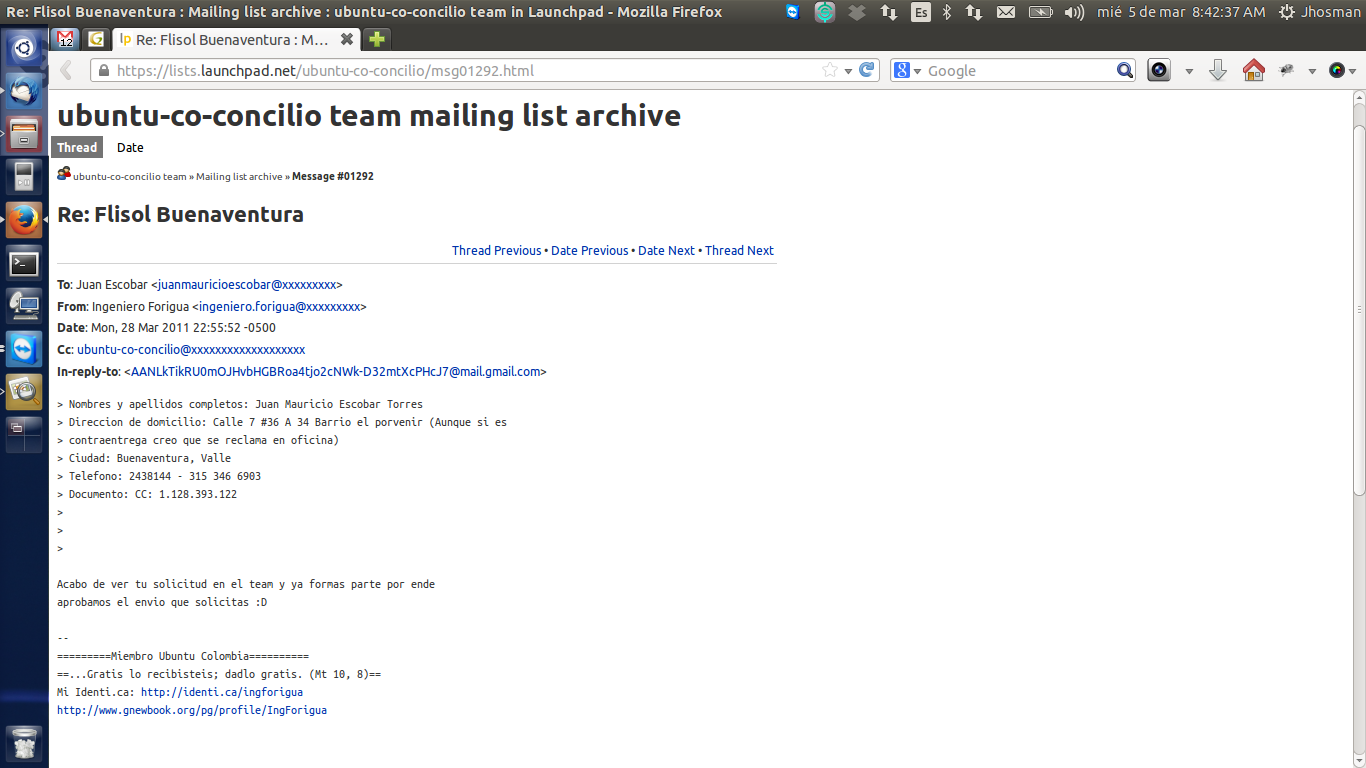The width and height of the screenshot is (1366, 768).
Task: Click the Google search field
Action: (x=1020, y=71)
